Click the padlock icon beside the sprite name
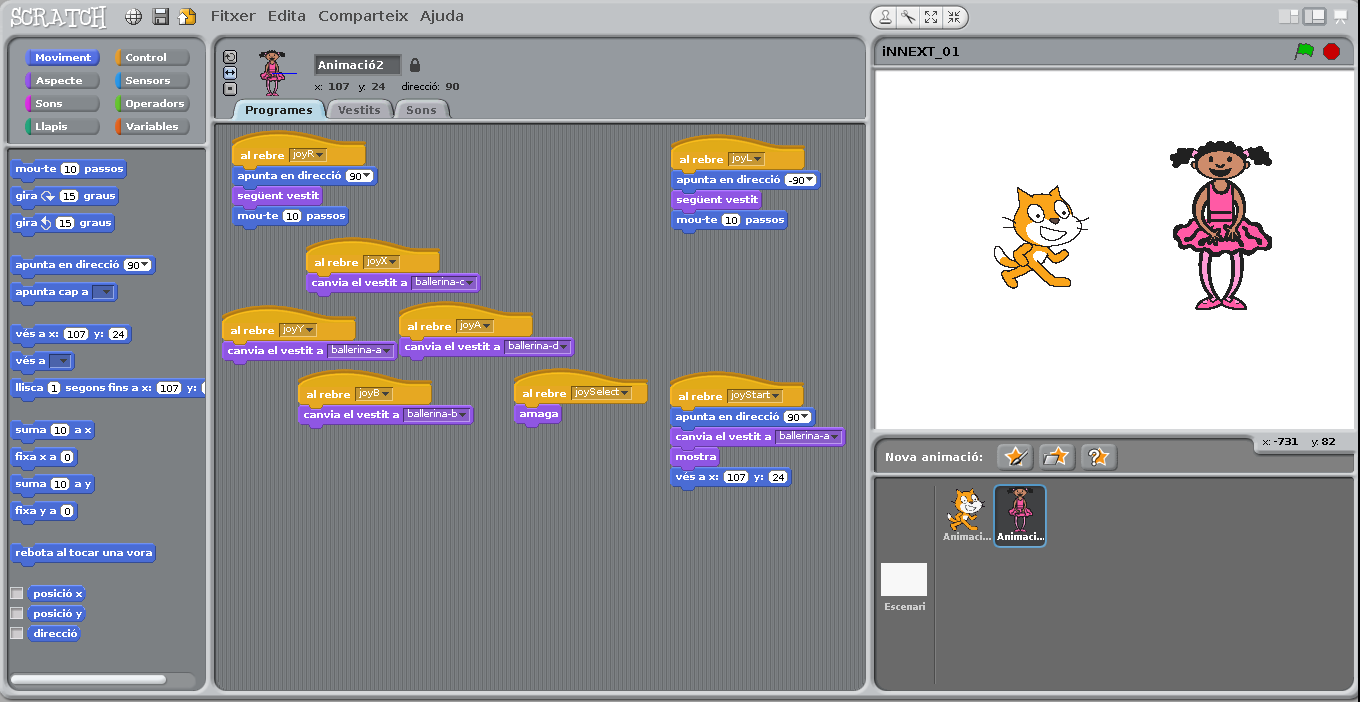Viewport: 1360px width, 702px height. pos(415,65)
